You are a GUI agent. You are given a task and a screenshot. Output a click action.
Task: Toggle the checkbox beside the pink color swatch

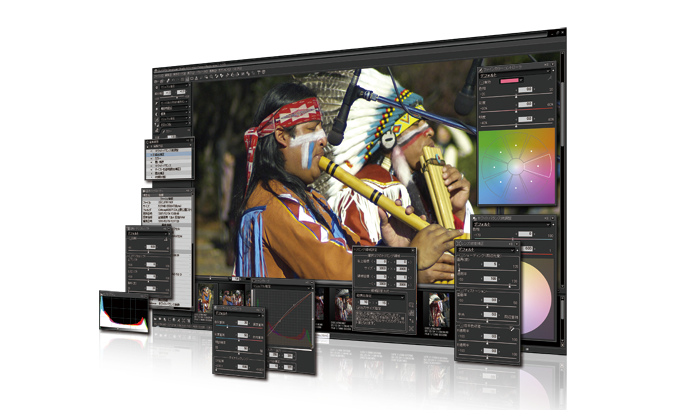[x=481, y=81]
